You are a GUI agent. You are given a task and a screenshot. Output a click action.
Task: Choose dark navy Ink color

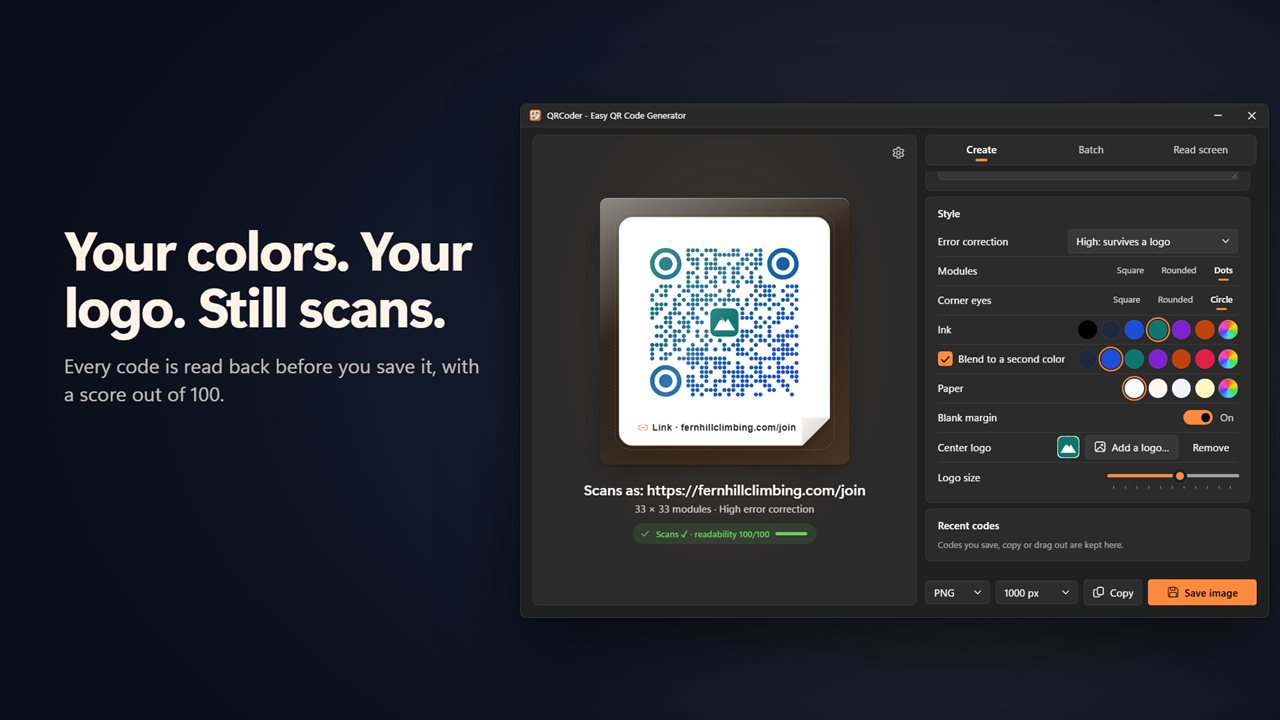coord(1111,330)
